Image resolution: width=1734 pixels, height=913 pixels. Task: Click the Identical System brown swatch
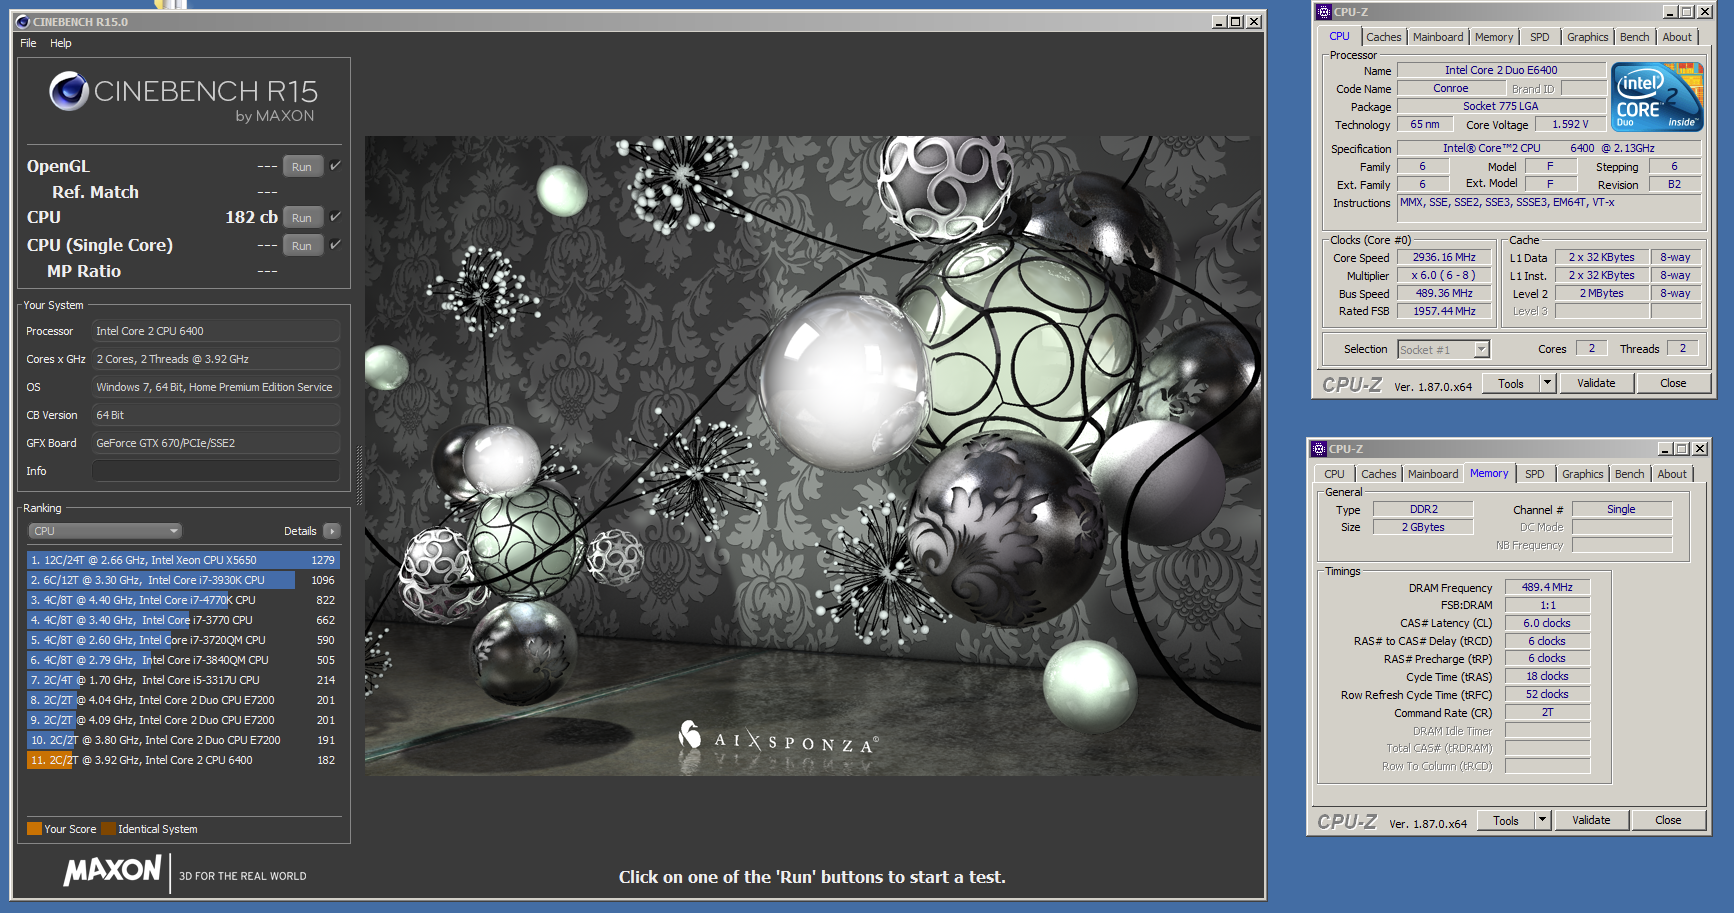(108, 829)
